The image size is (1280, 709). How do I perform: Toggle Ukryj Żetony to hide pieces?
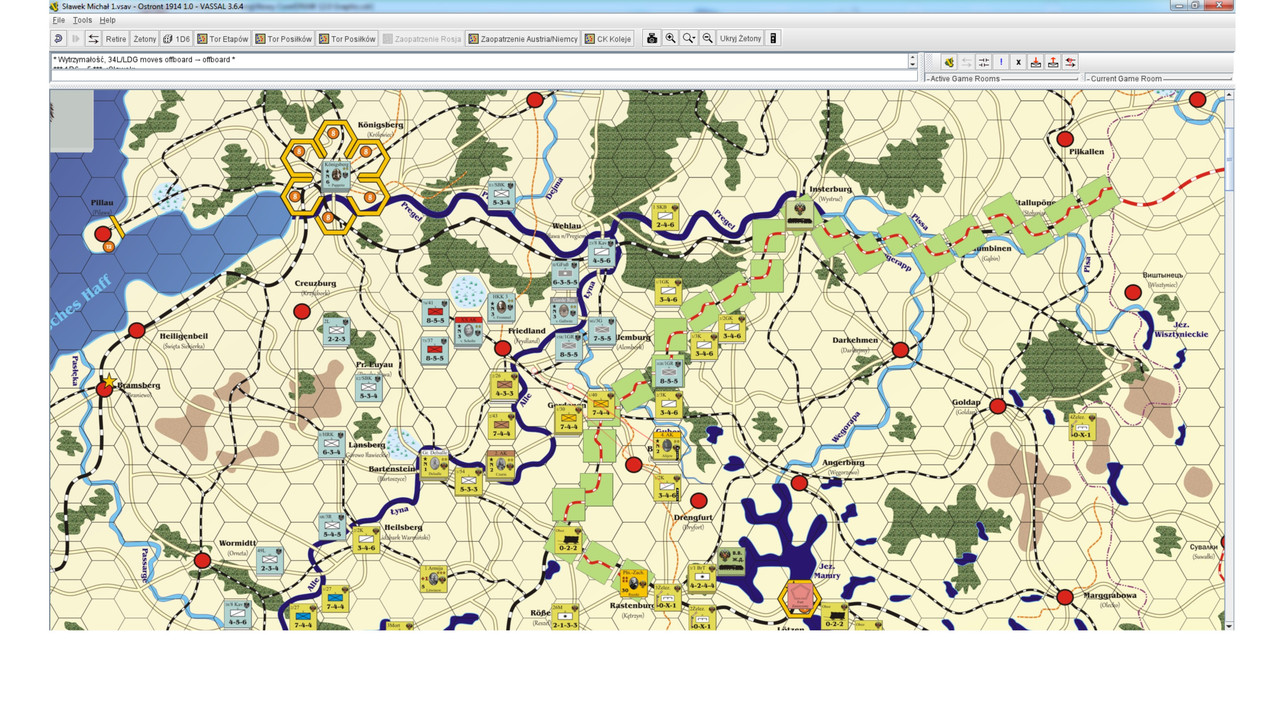(x=740, y=39)
